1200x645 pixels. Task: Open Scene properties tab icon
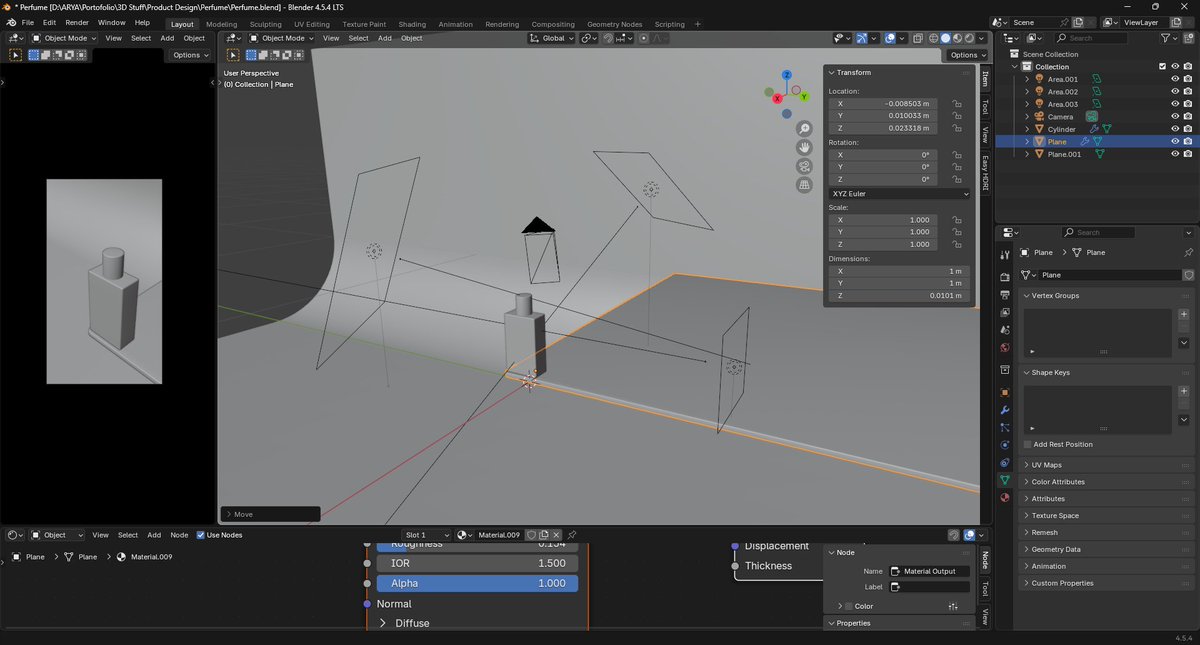pyautogui.click(x=1005, y=331)
